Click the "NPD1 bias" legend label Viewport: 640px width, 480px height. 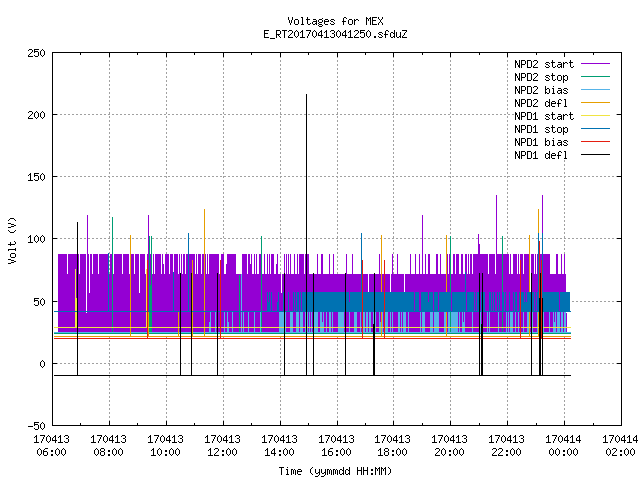pyautogui.click(x=541, y=142)
